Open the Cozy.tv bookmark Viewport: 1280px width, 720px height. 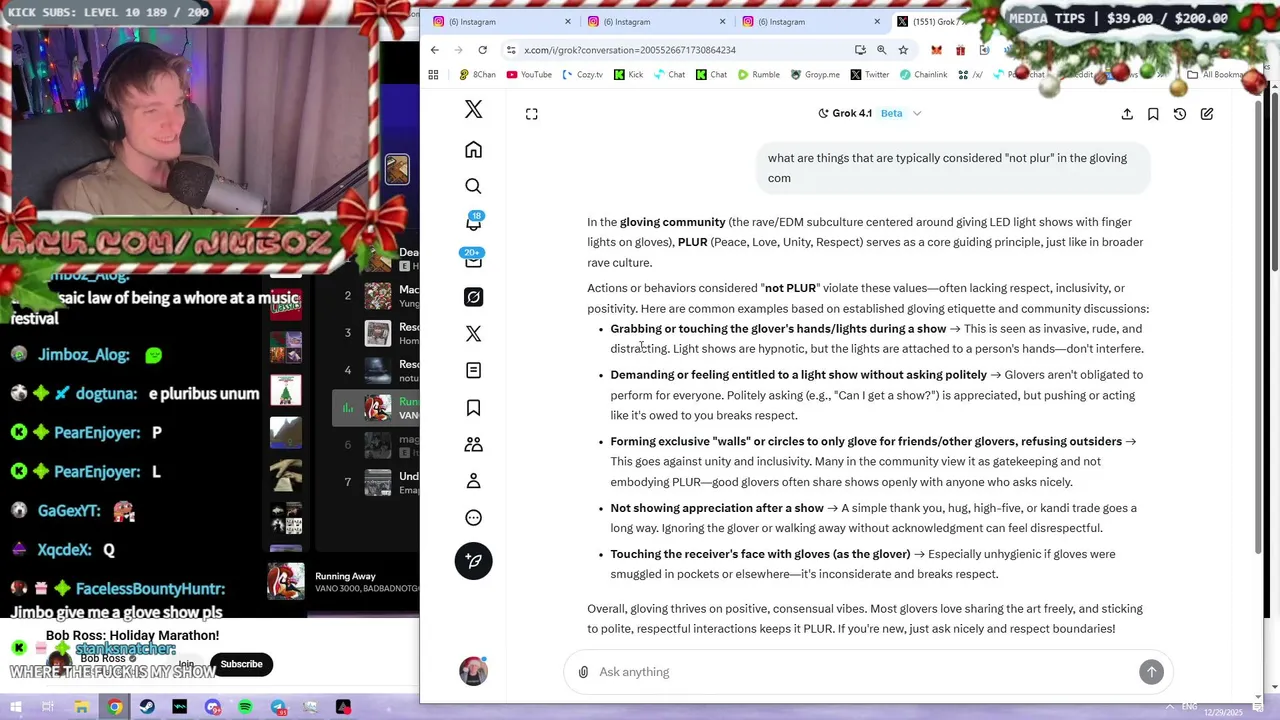click(x=582, y=75)
